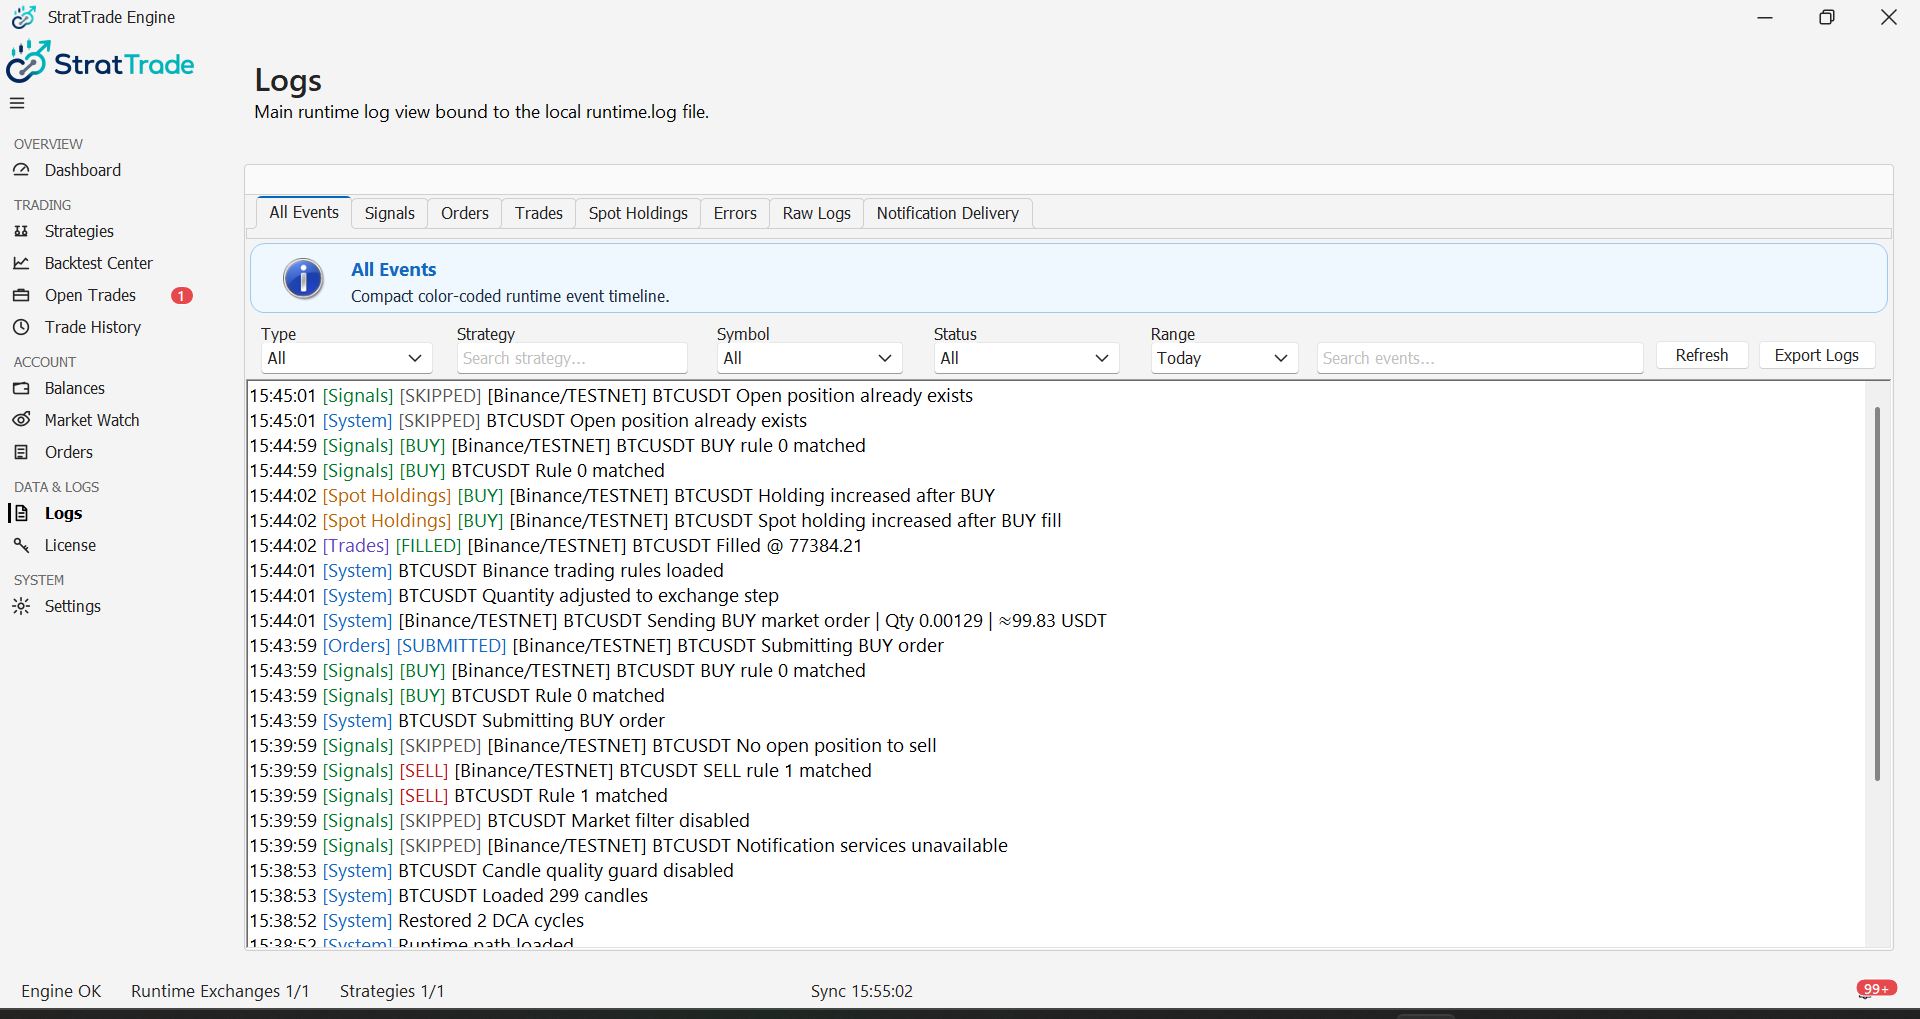The height and width of the screenshot is (1019, 1920).
Task: Switch to the Raw Logs tab
Action: pyautogui.click(x=817, y=213)
